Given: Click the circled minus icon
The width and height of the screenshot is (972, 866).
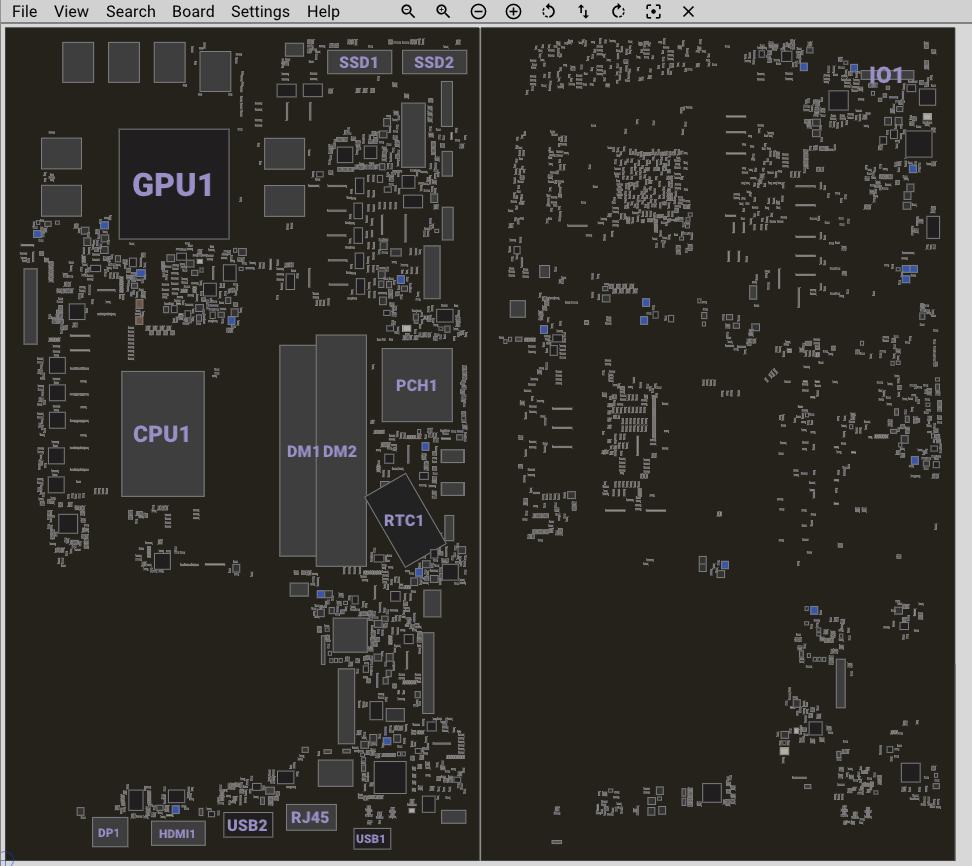Looking at the screenshot, I should [478, 12].
